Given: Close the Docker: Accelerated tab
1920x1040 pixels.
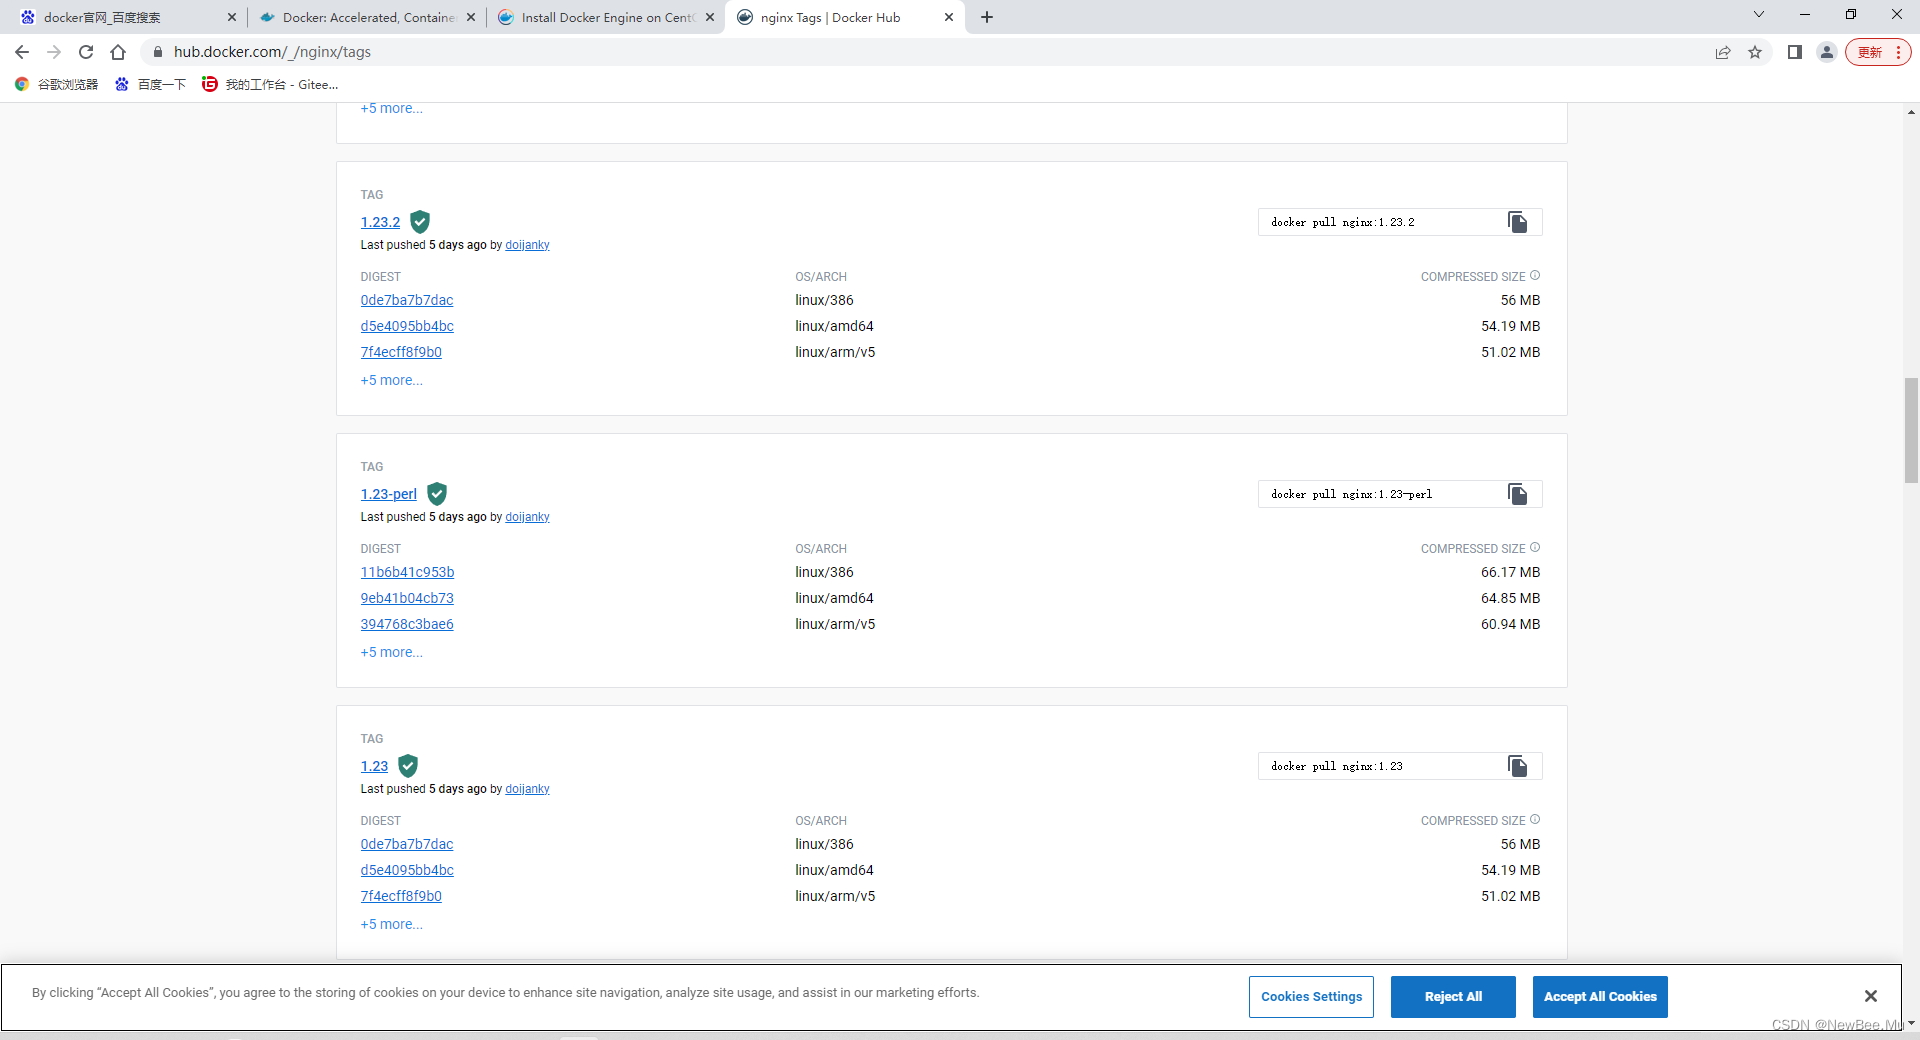Looking at the screenshot, I should [471, 17].
